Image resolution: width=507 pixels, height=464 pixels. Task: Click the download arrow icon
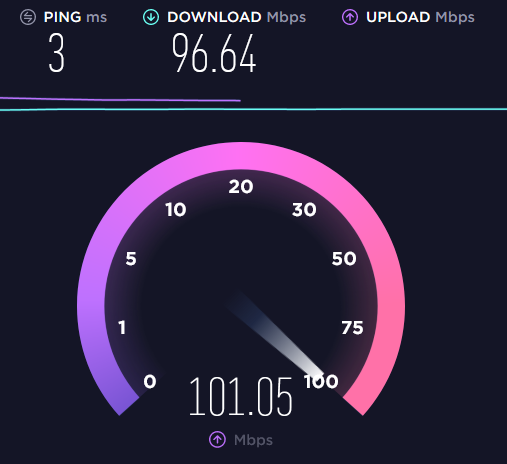click(151, 17)
